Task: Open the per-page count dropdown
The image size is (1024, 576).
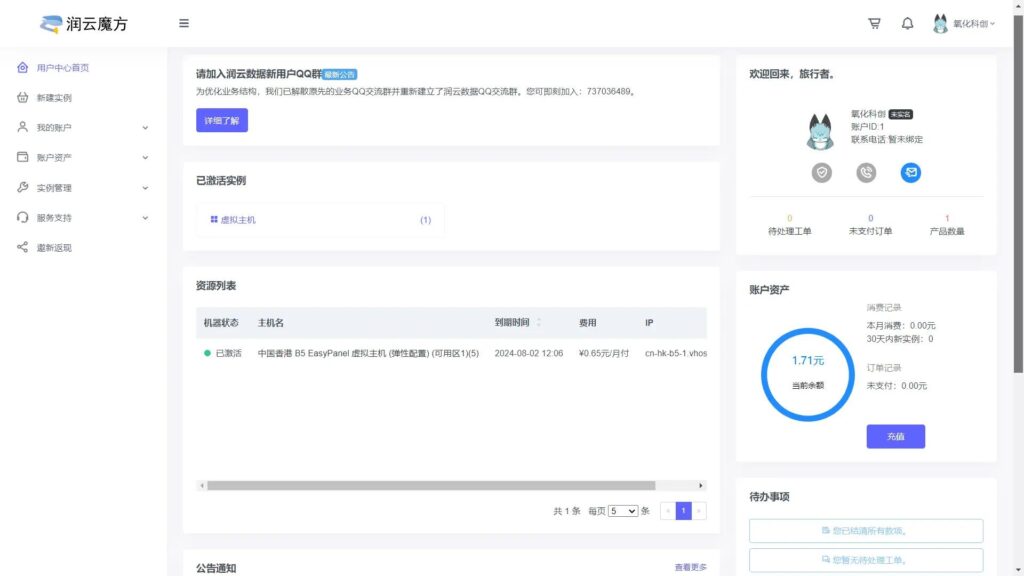Action: (622, 511)
